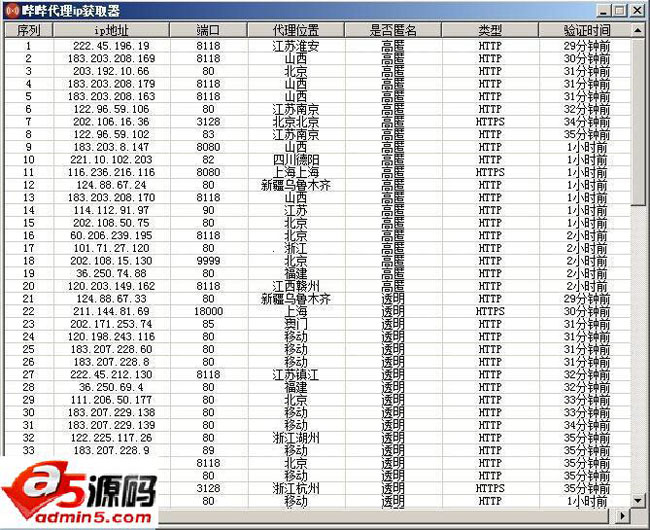
Task: Click HTTPS type in row 7
Action: pyautogui.click(x=490, y=121)
